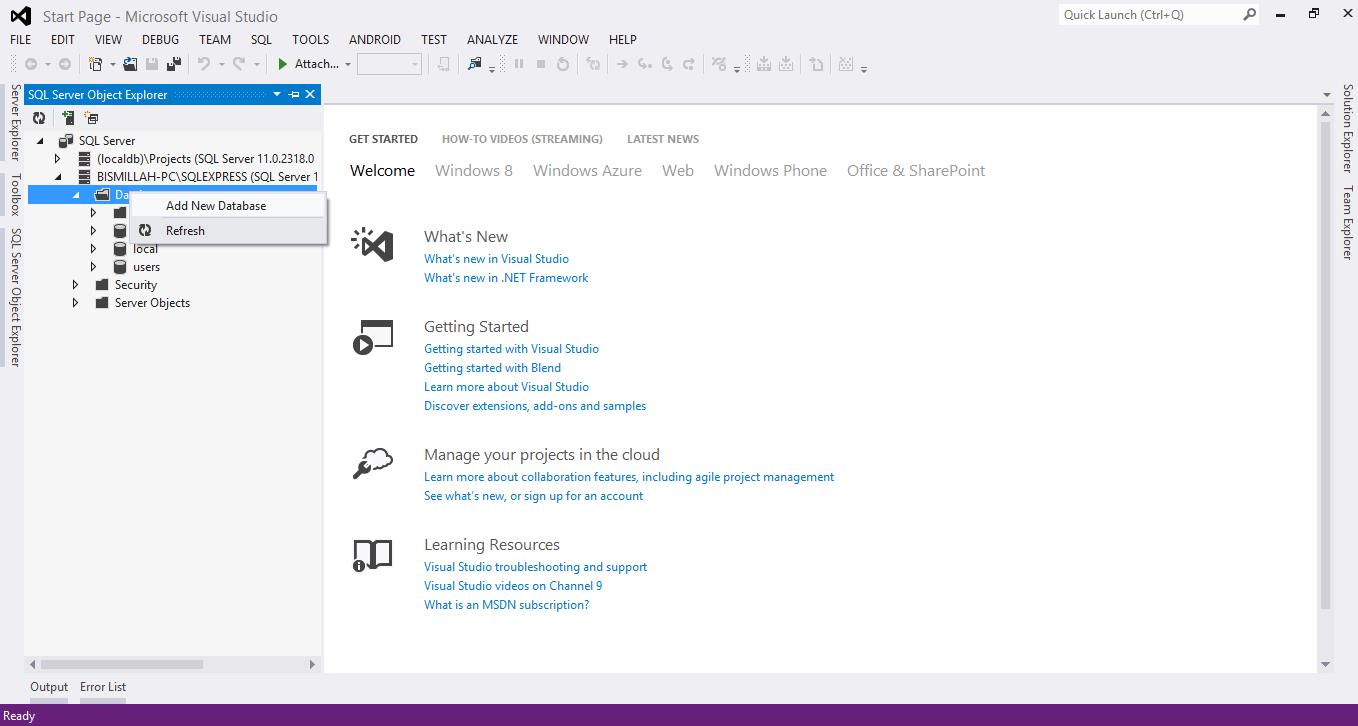
Task: Click the green Start Attach play button
Action: tap(283, 64)
